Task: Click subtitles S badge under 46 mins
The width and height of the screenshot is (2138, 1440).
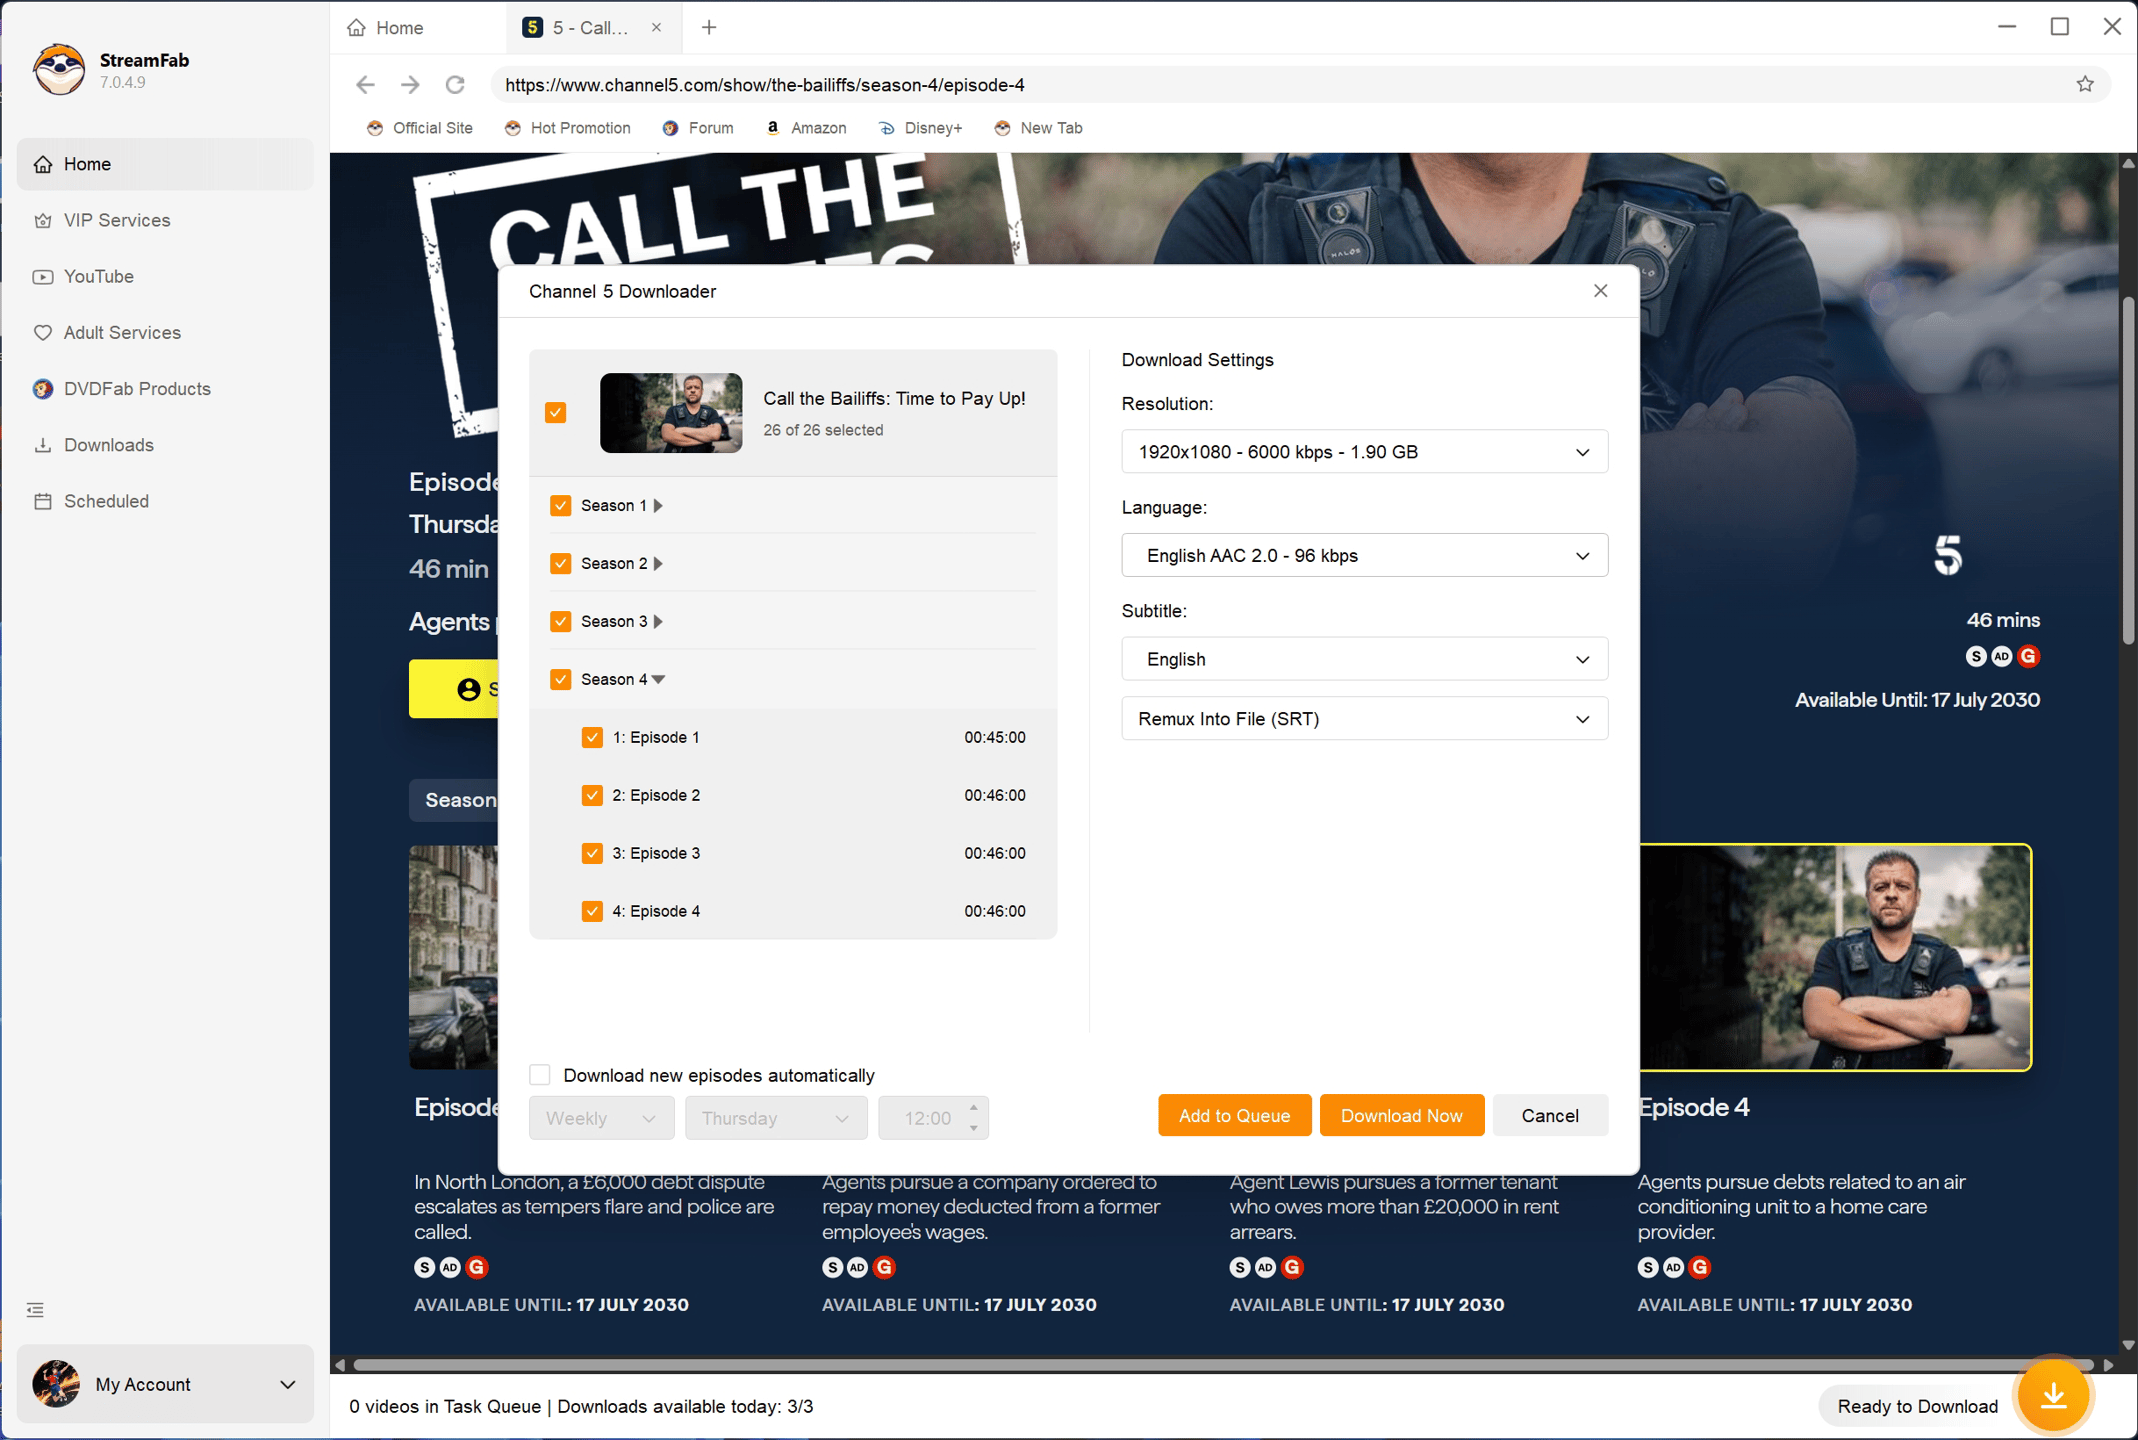Action: tap(1975, 656)
